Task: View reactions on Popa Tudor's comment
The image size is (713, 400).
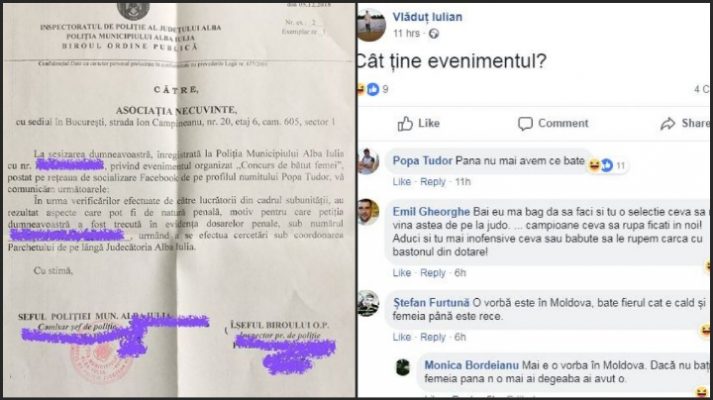Action: pos(607,165)
